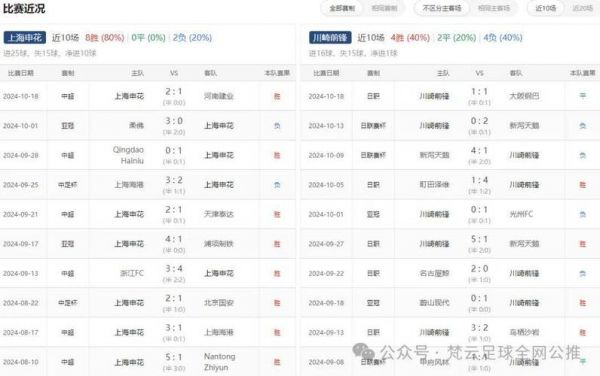Click the 比赛近况 section heading
Viewport: 600px width, 376px height.
(24, 8)
